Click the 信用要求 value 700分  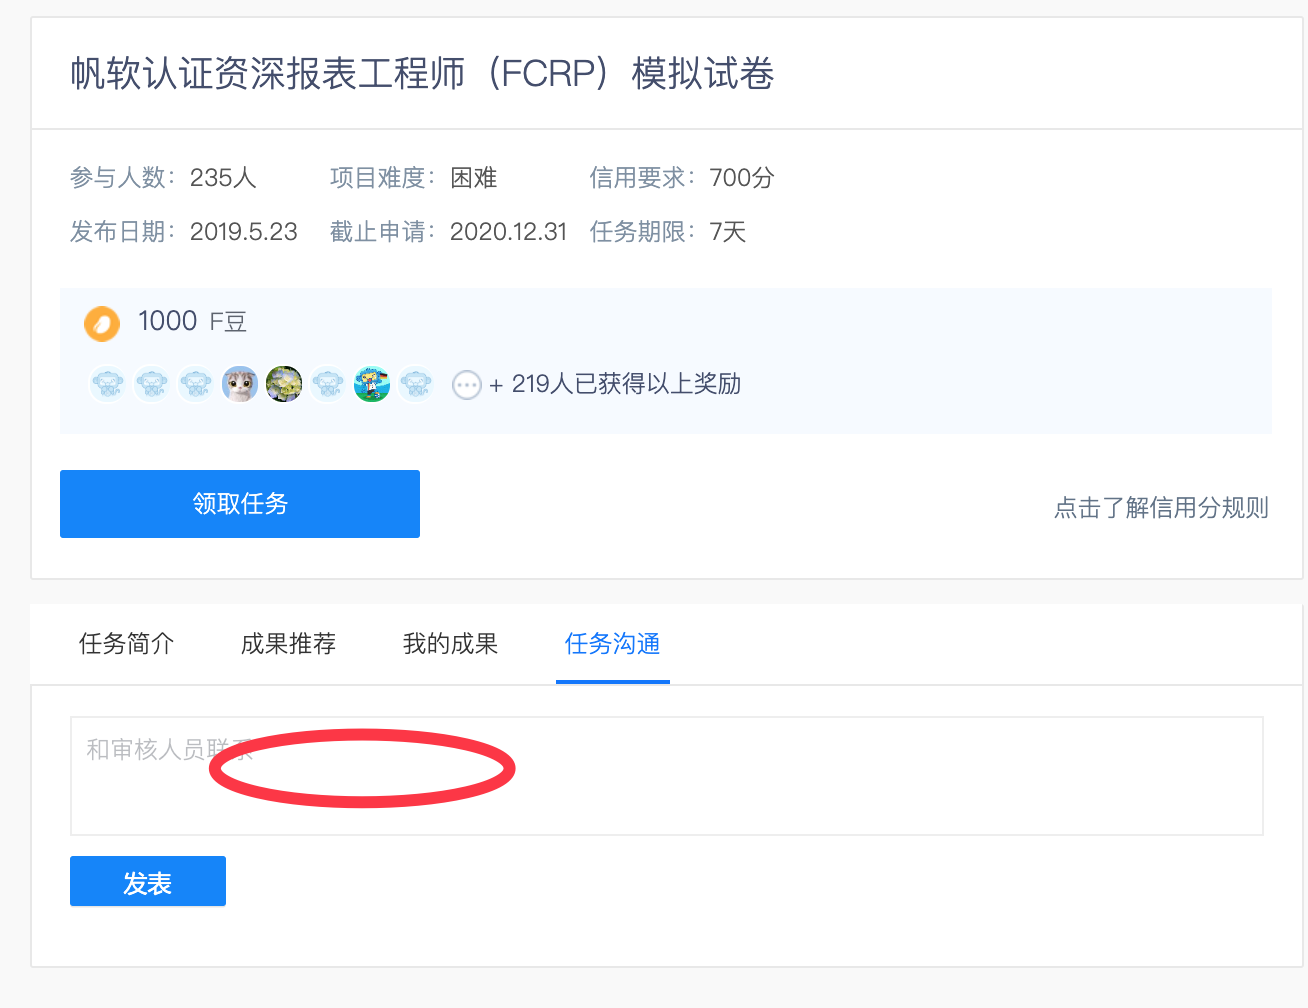[742, 178]
